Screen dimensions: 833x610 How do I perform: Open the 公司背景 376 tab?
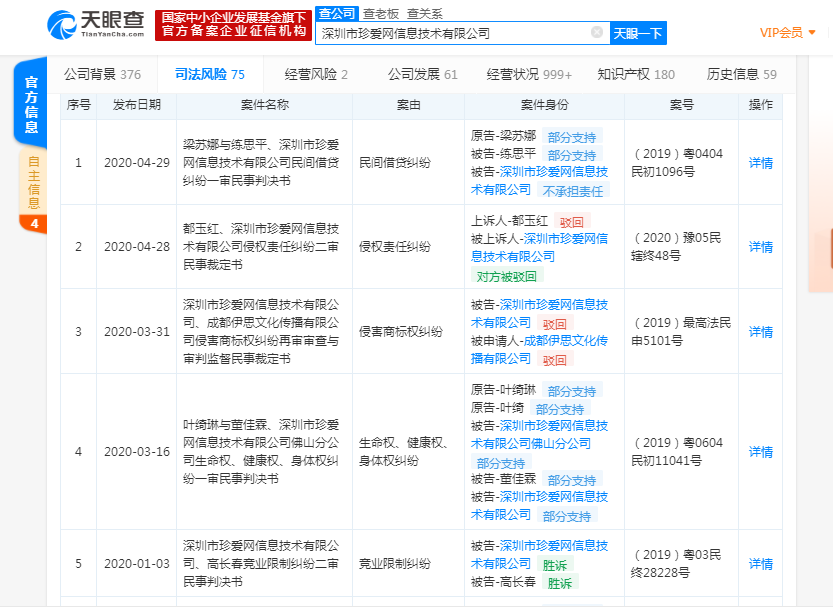tap(103, 74)
